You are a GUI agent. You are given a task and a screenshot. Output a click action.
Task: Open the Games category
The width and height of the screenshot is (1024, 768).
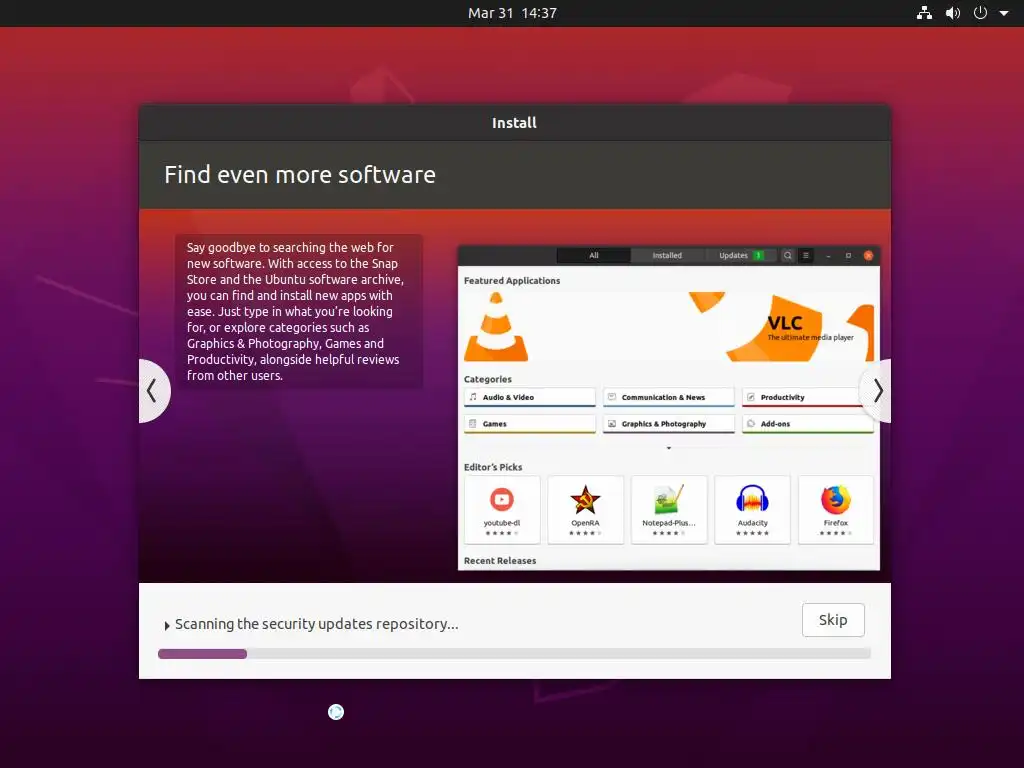click(530, 424)
